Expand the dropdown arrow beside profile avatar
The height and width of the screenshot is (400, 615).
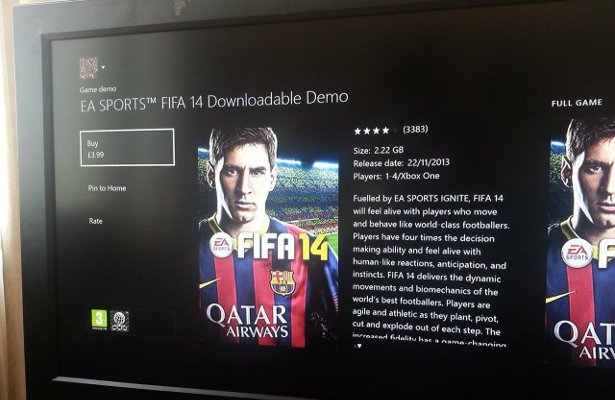pos(103,67)
